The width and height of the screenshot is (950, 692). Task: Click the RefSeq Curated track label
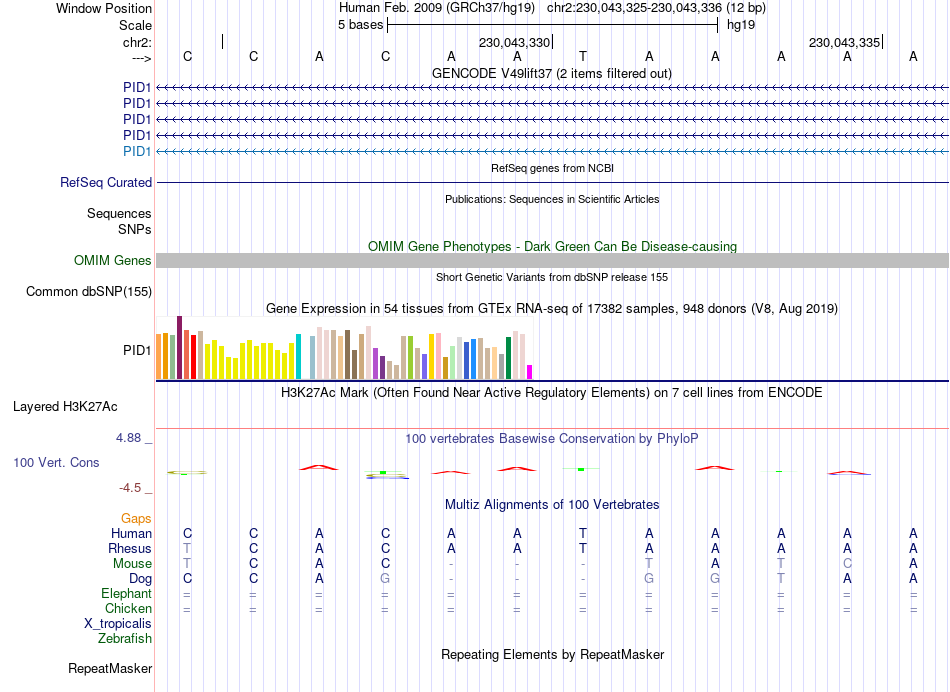[x=106, y=182]
